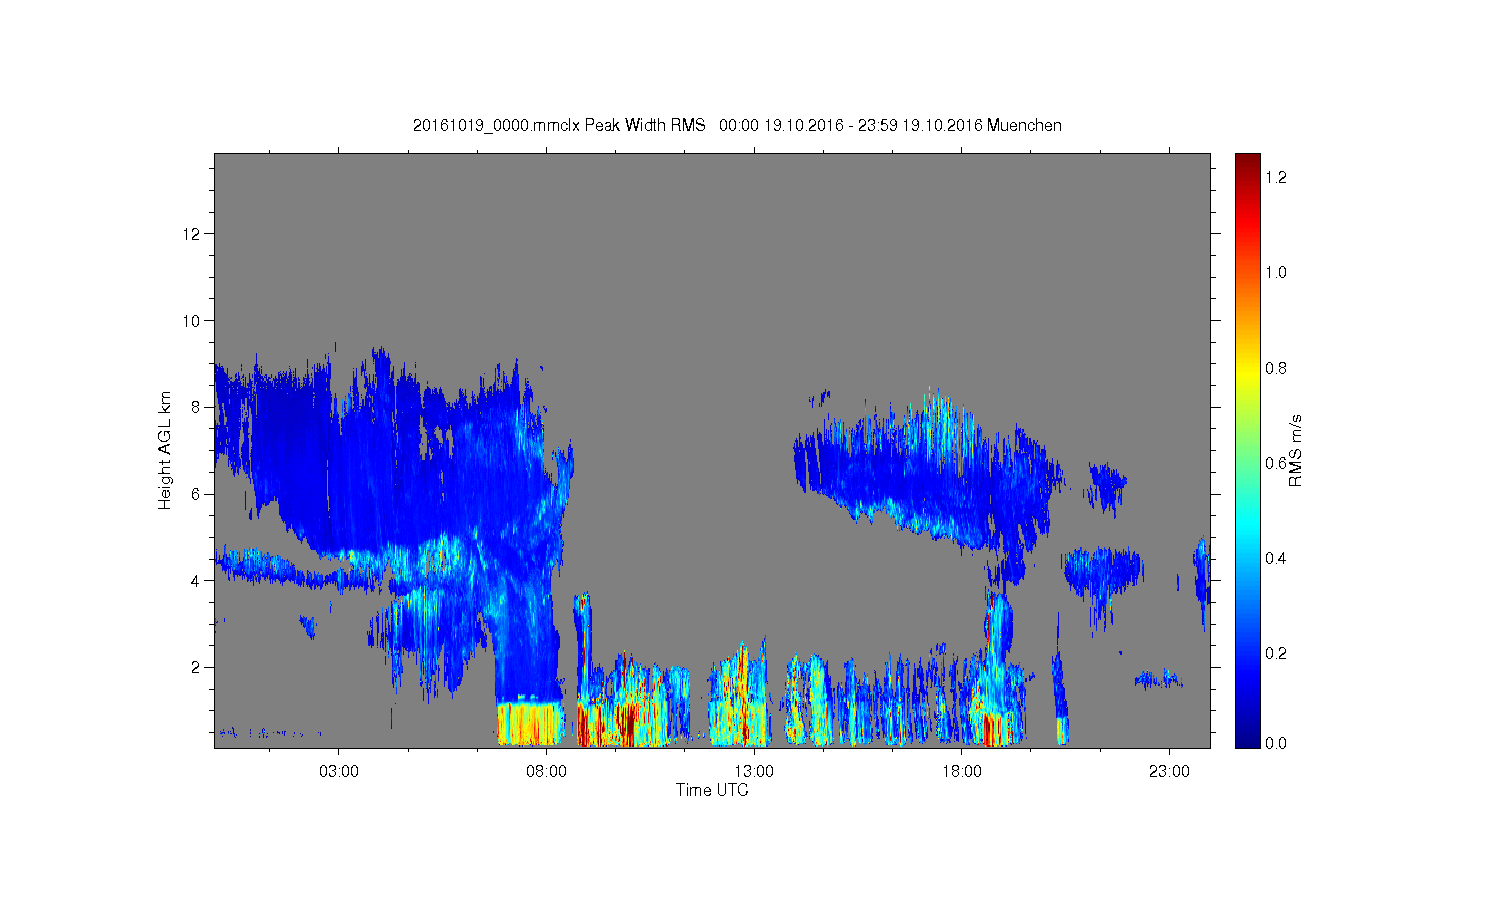
Task: Click the colorbar tick value '0.6'
Action: (x=1276, y=463)
